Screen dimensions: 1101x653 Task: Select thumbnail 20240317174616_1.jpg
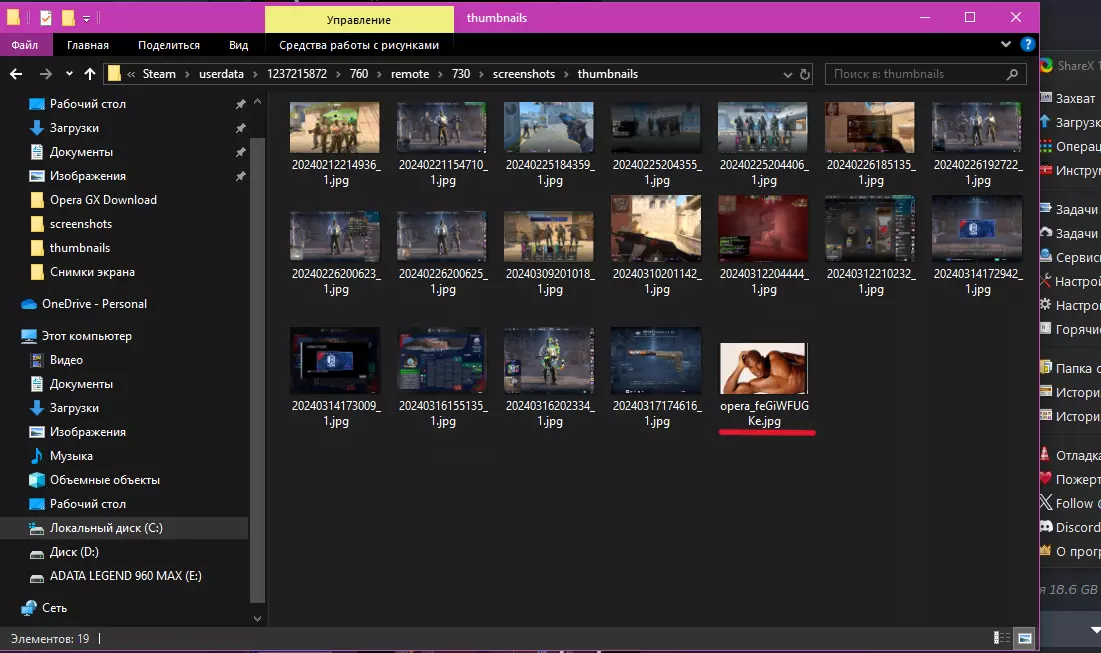[656, 378]
